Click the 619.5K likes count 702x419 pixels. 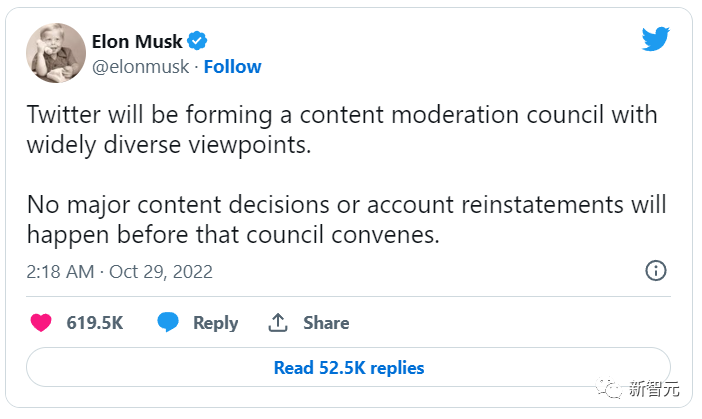[95, 323]
